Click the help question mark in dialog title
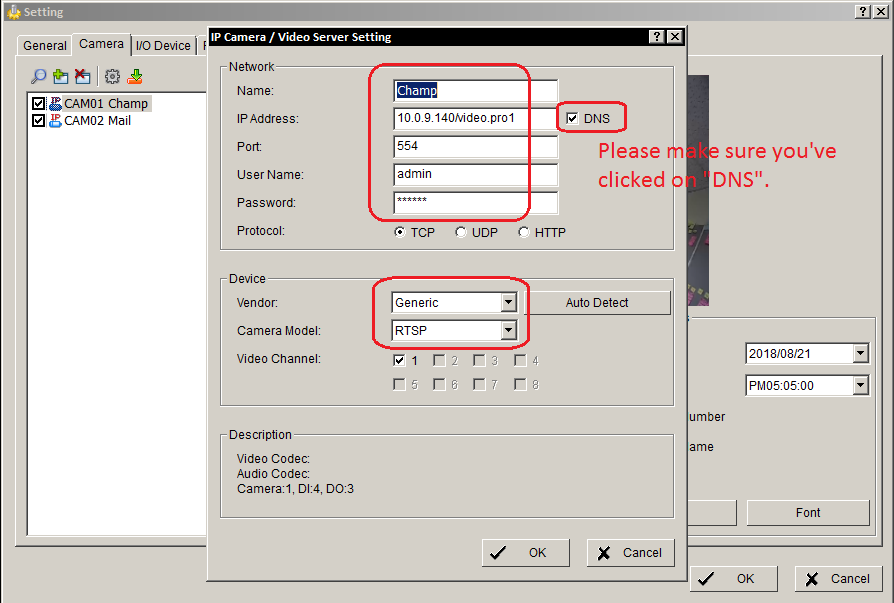 (656, 37)
